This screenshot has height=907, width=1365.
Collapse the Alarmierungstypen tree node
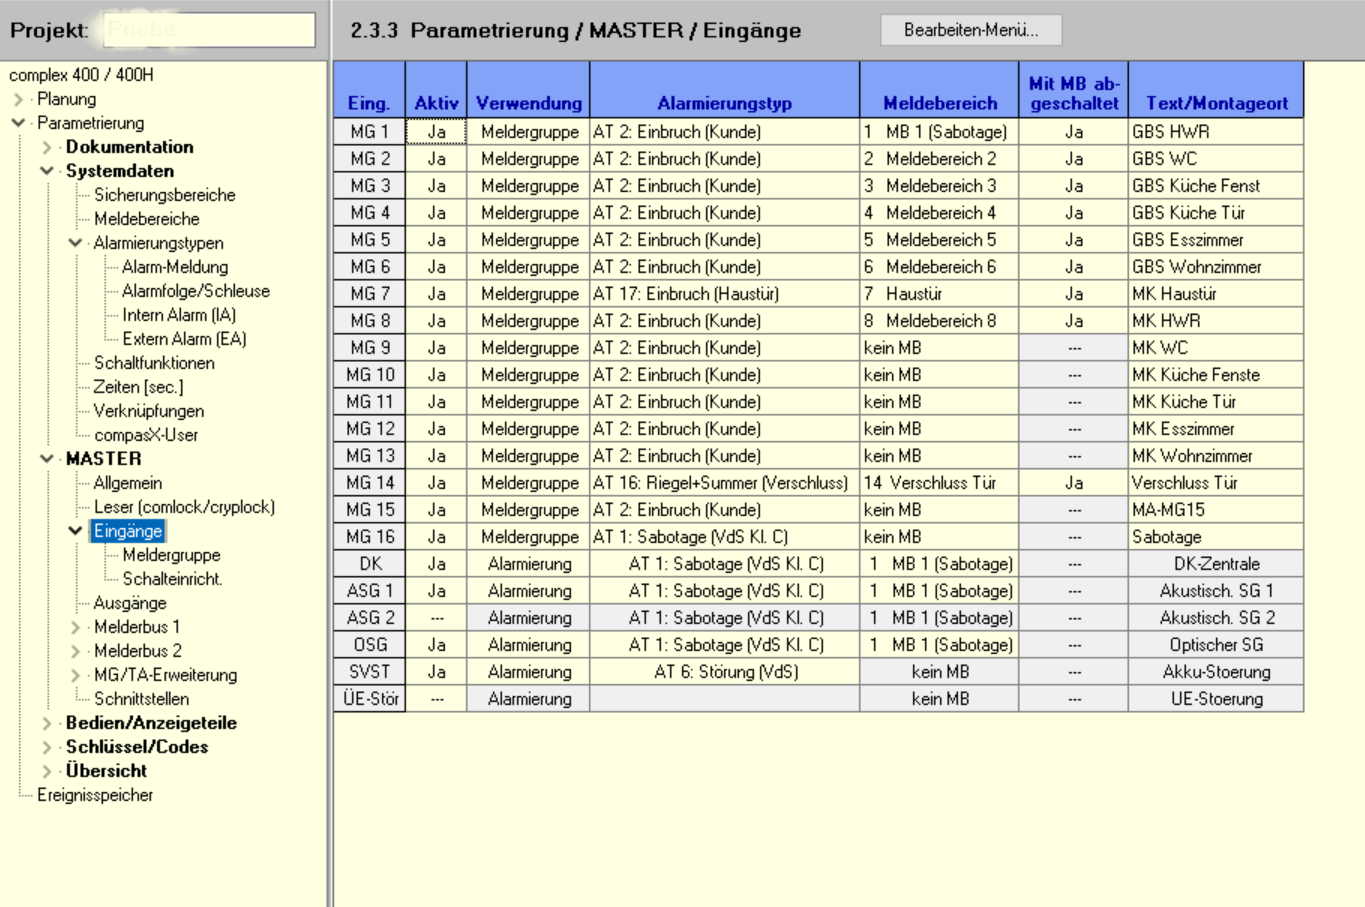pos(76,243)
